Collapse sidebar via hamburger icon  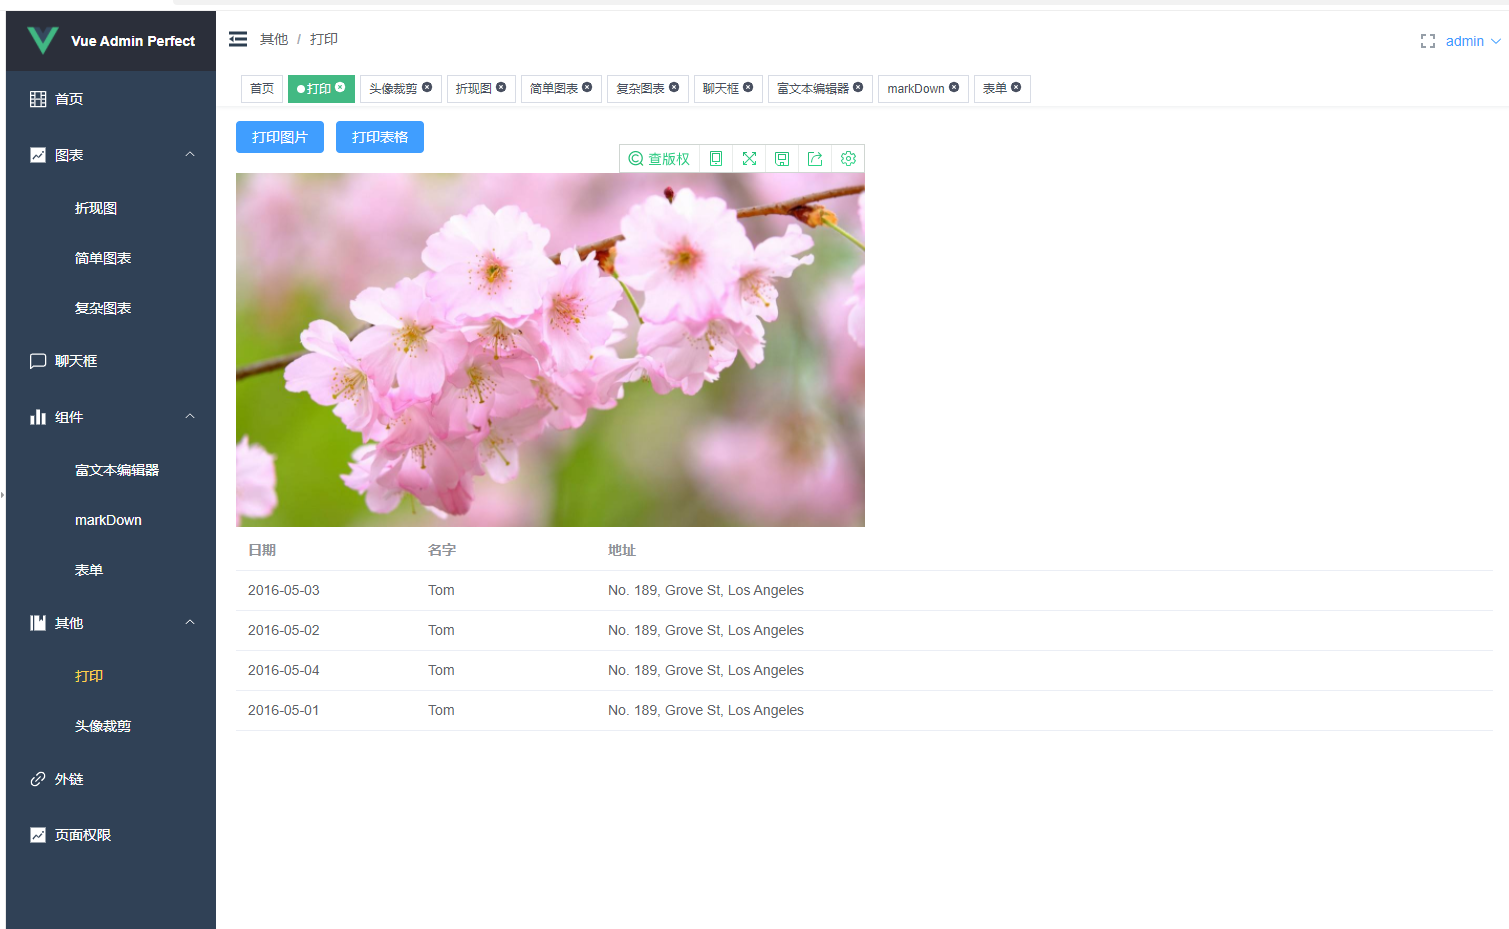pos(238,39)
